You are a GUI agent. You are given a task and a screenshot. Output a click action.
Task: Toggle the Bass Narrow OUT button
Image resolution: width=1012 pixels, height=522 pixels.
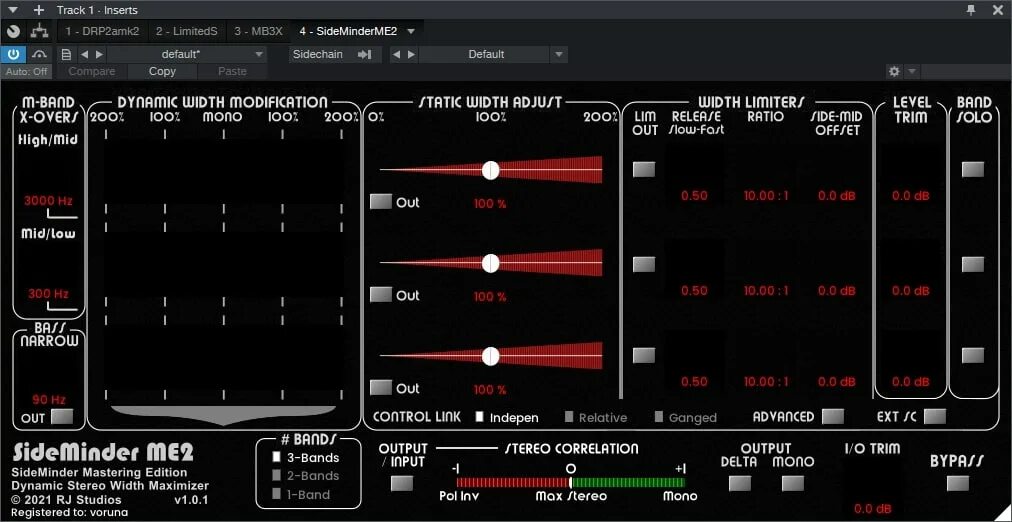click(x=62, y=417)
